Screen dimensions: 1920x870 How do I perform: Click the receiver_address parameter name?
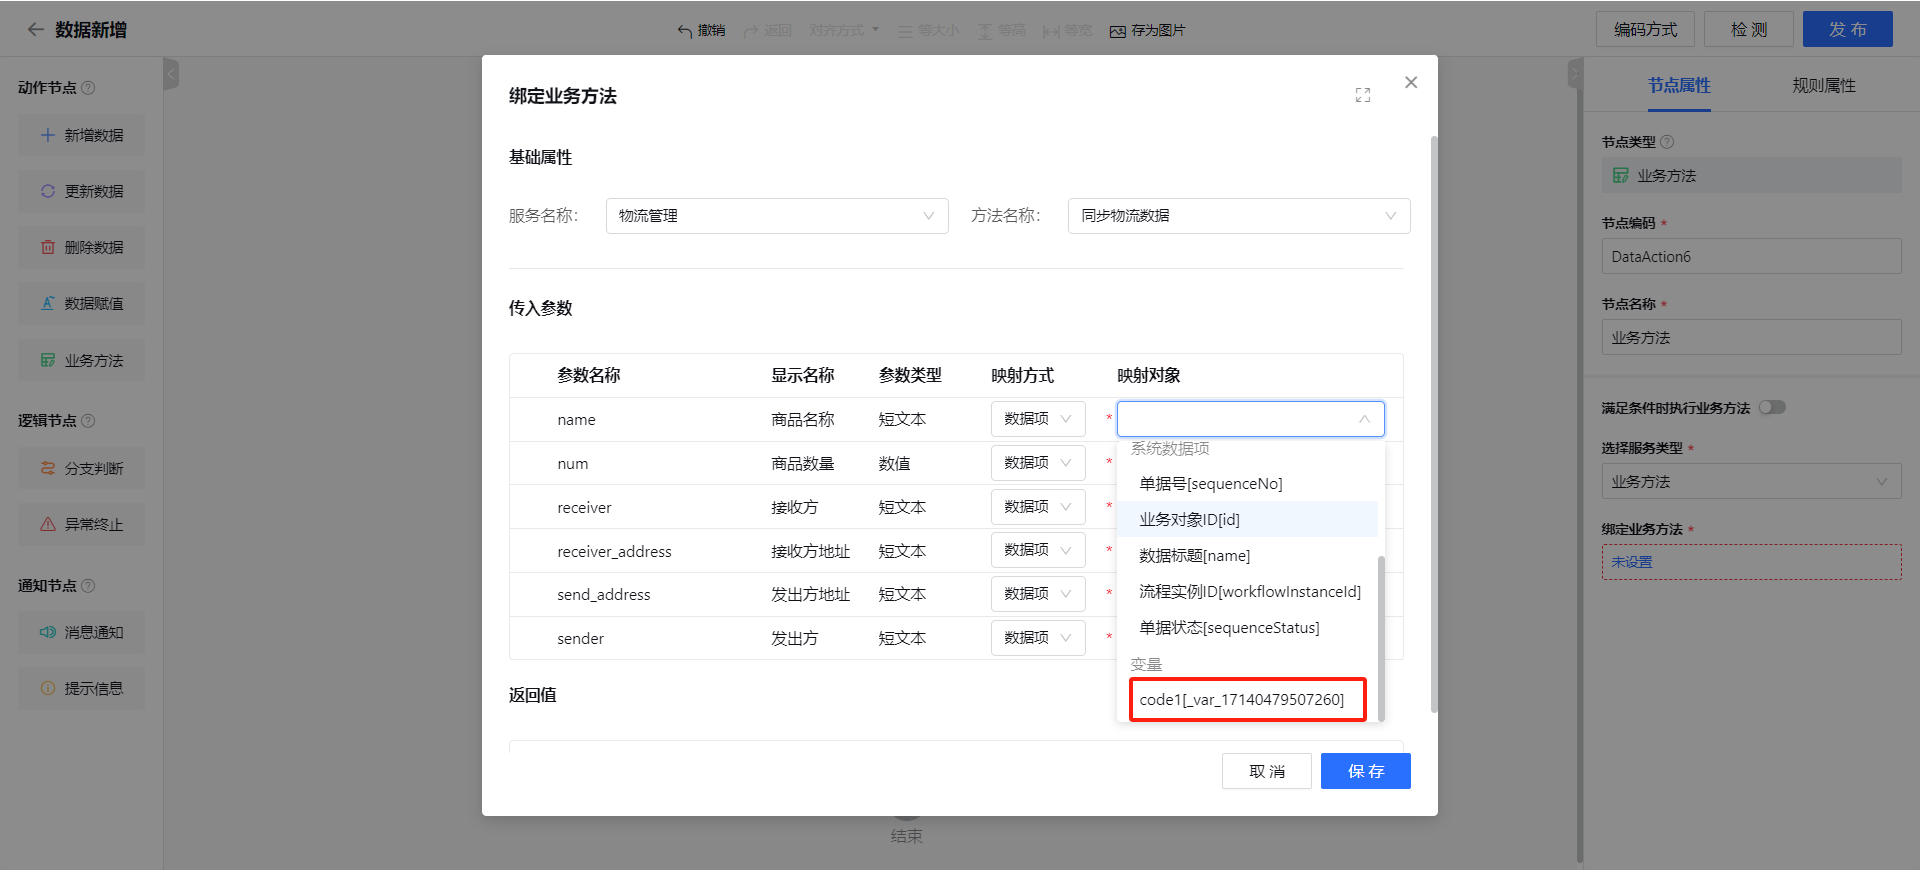(614, 552)
